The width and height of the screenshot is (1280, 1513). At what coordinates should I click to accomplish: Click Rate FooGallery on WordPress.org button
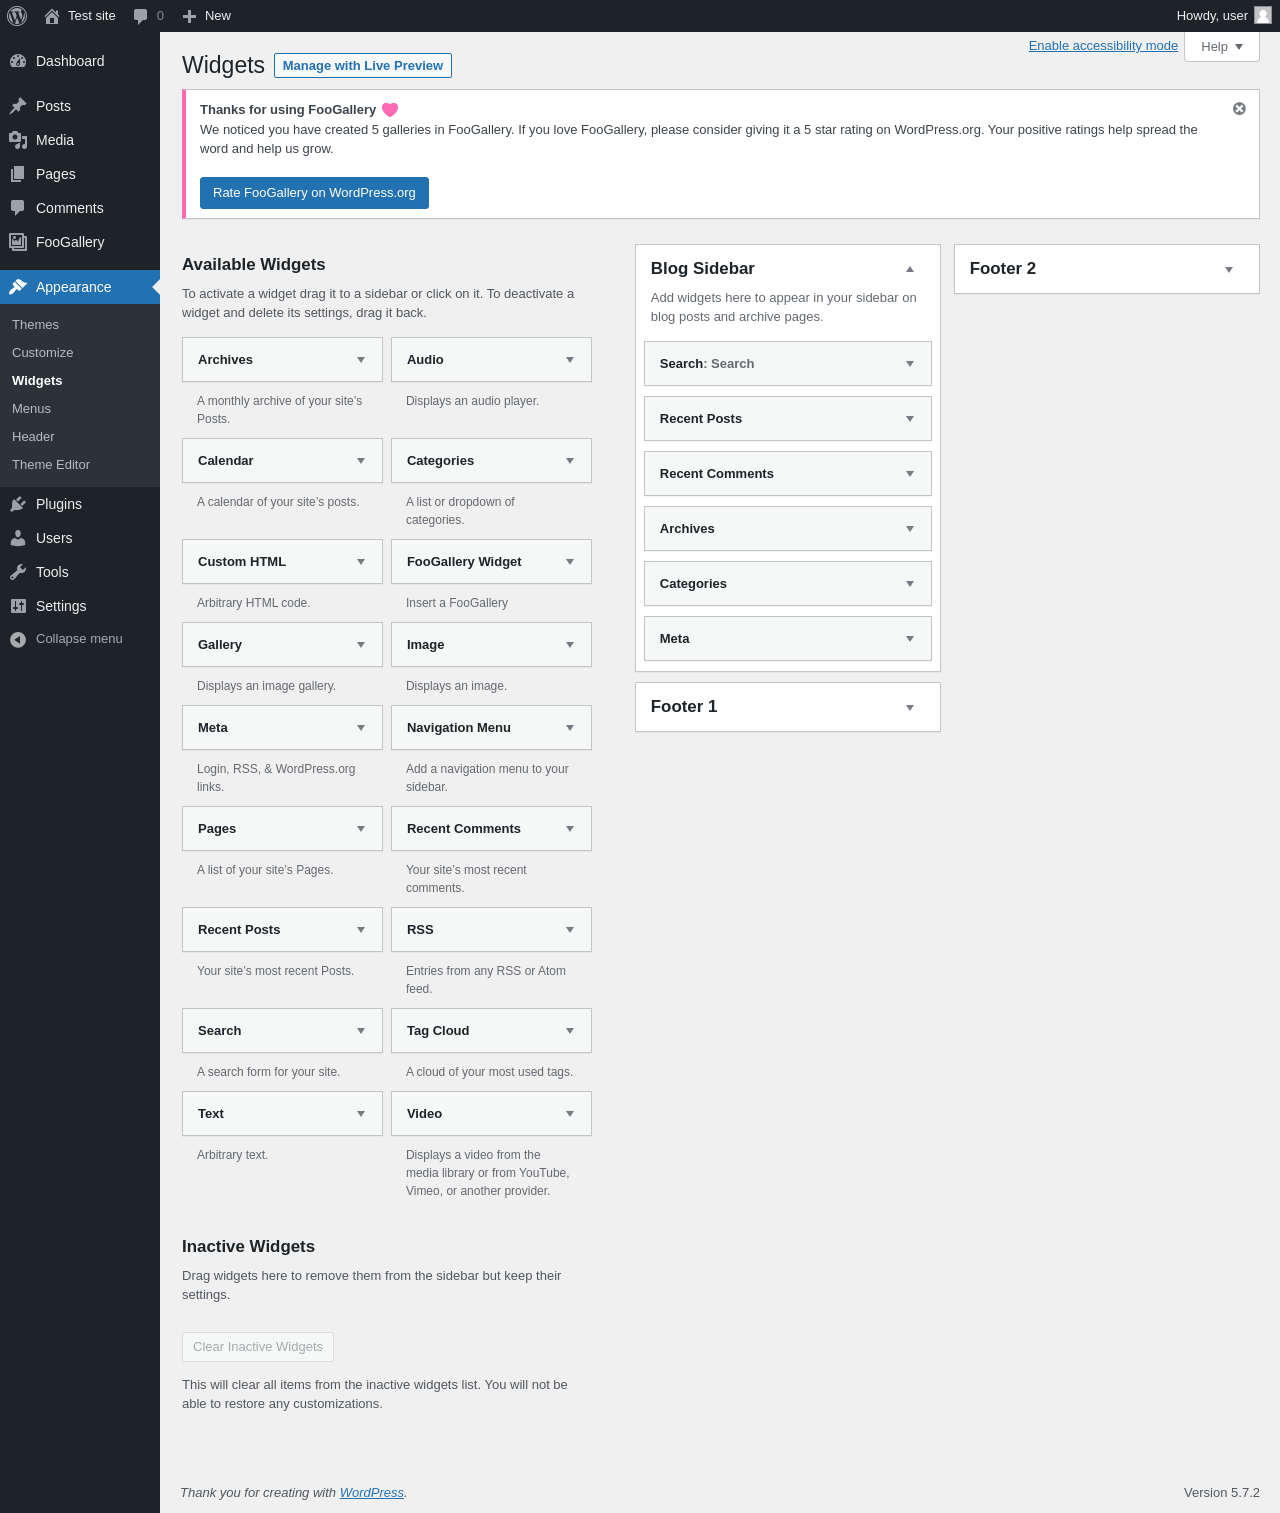coord(314,193)
